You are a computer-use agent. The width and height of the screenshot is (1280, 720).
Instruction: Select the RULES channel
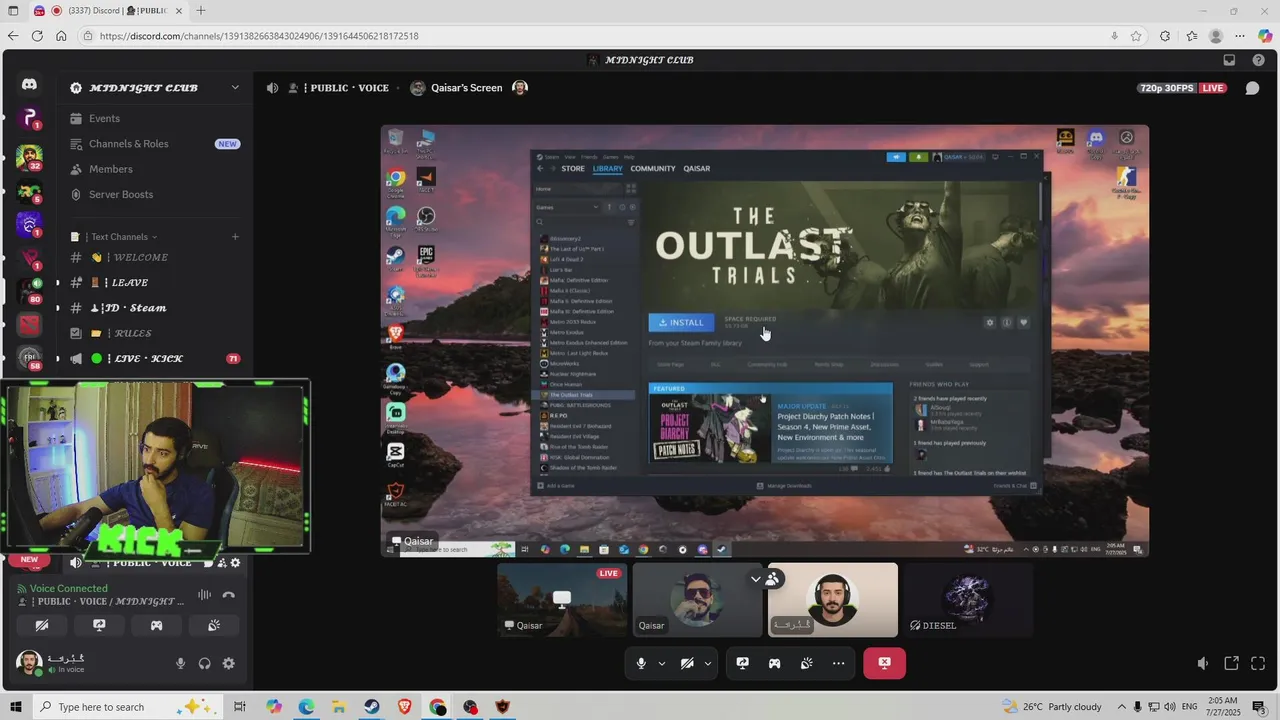click(x=155, y=333)
